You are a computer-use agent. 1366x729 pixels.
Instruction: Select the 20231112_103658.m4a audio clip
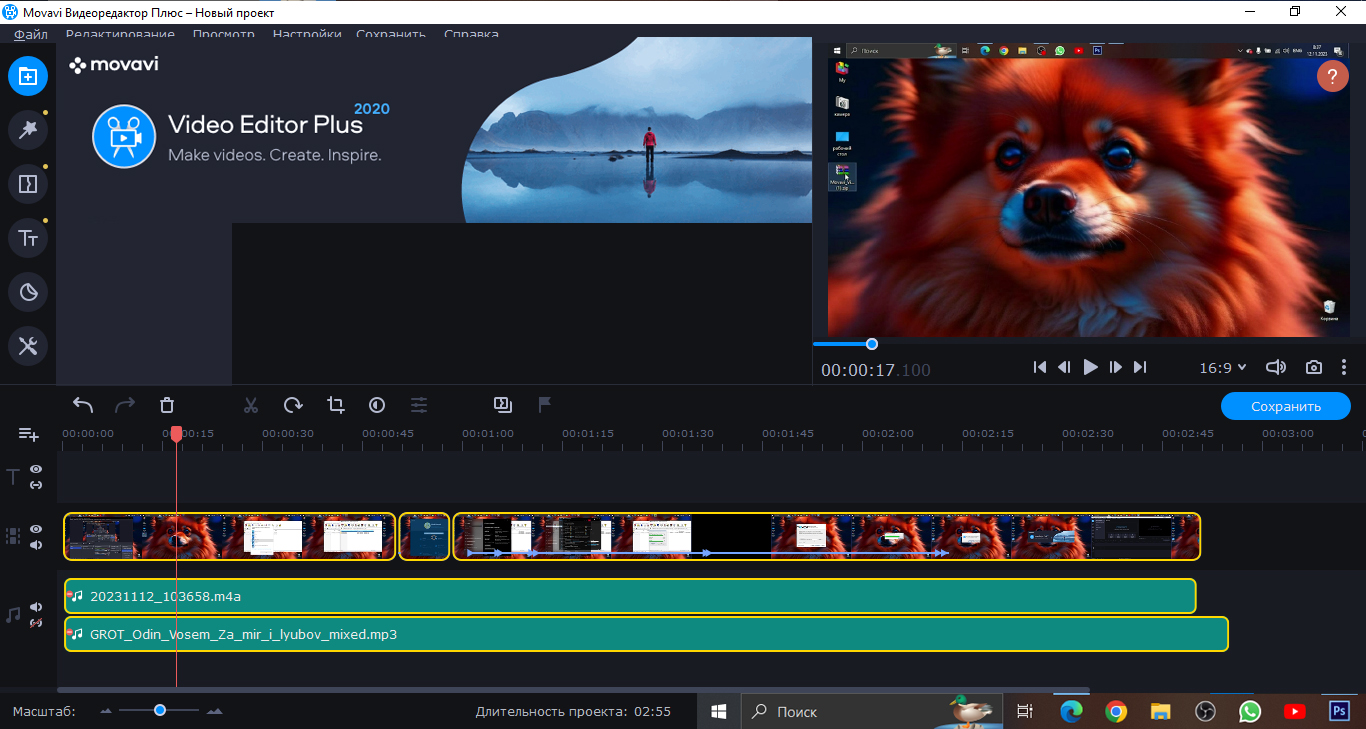pos(631,596)
